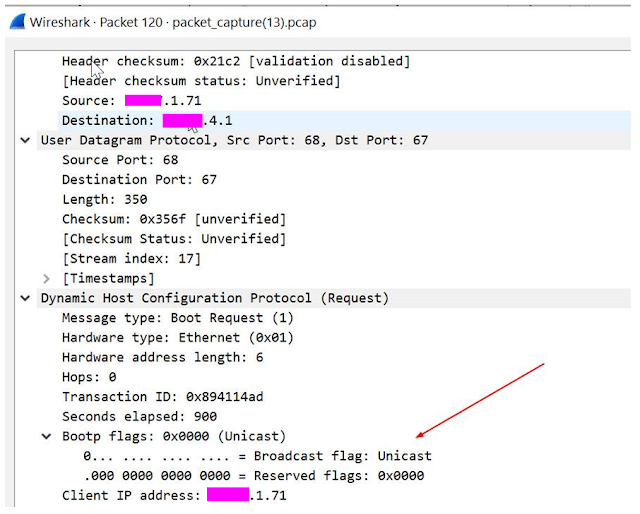Image resolution: width=640 pixels, height=514 pixels.
Task: Select Transaction ID: 0x894114ad row
Action: tap(162, 397)
